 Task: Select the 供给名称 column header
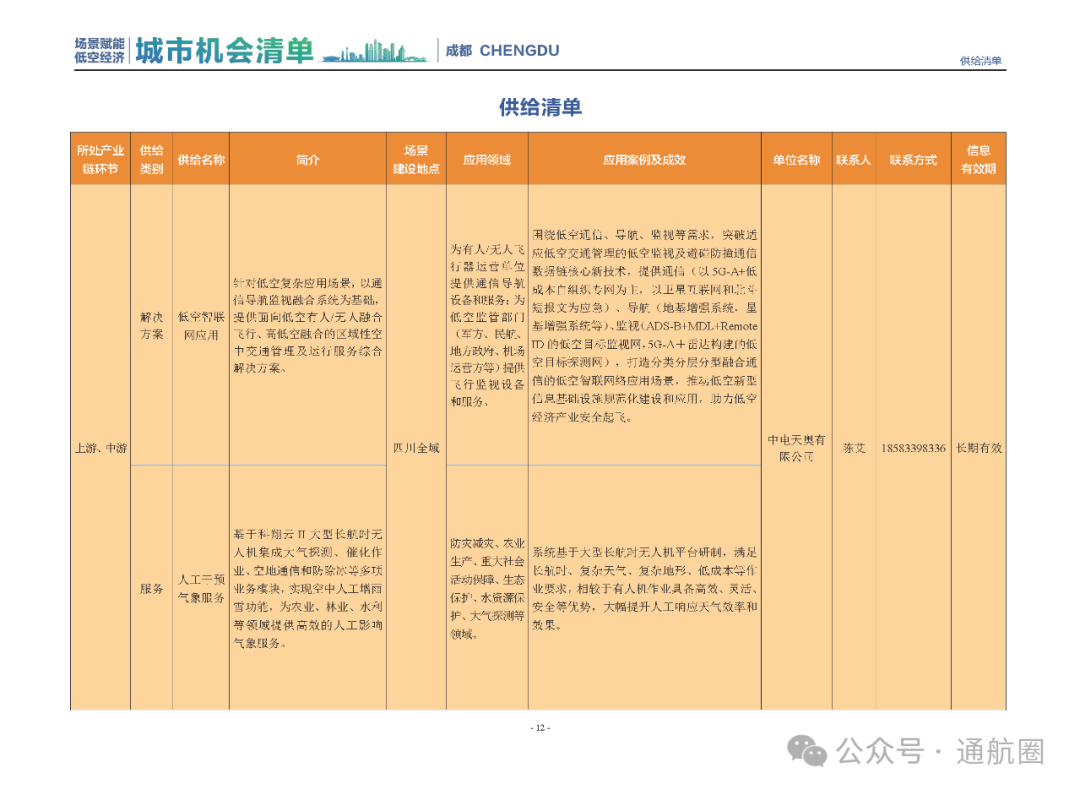[201, 160]
